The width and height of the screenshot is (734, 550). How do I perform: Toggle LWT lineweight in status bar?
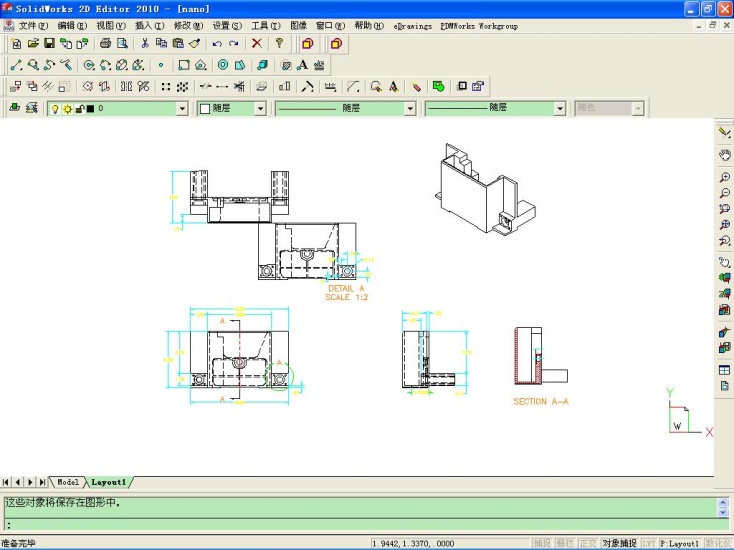pyautogui.click(x=649, y=543)
